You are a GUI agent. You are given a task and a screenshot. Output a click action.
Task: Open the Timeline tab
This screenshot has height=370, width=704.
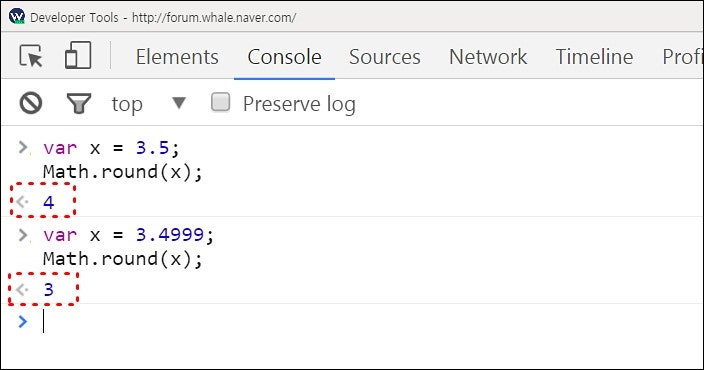594,57
